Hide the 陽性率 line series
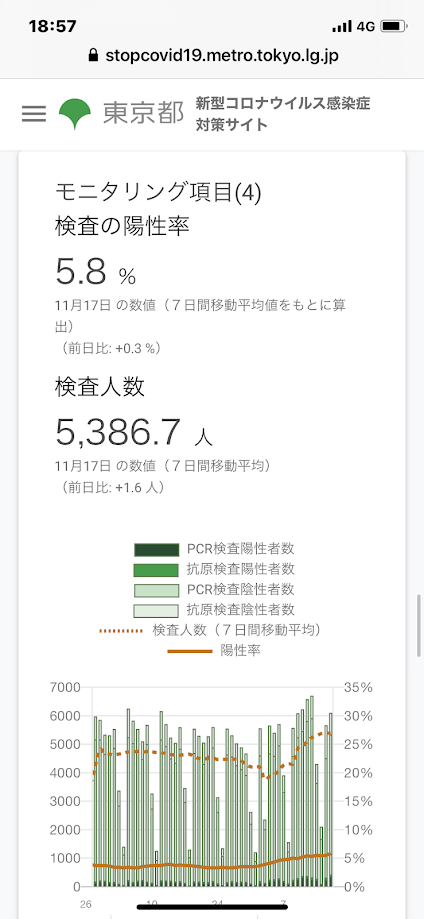Image resolution: width=424 pixels, height=919 pixels. point(214,650)
